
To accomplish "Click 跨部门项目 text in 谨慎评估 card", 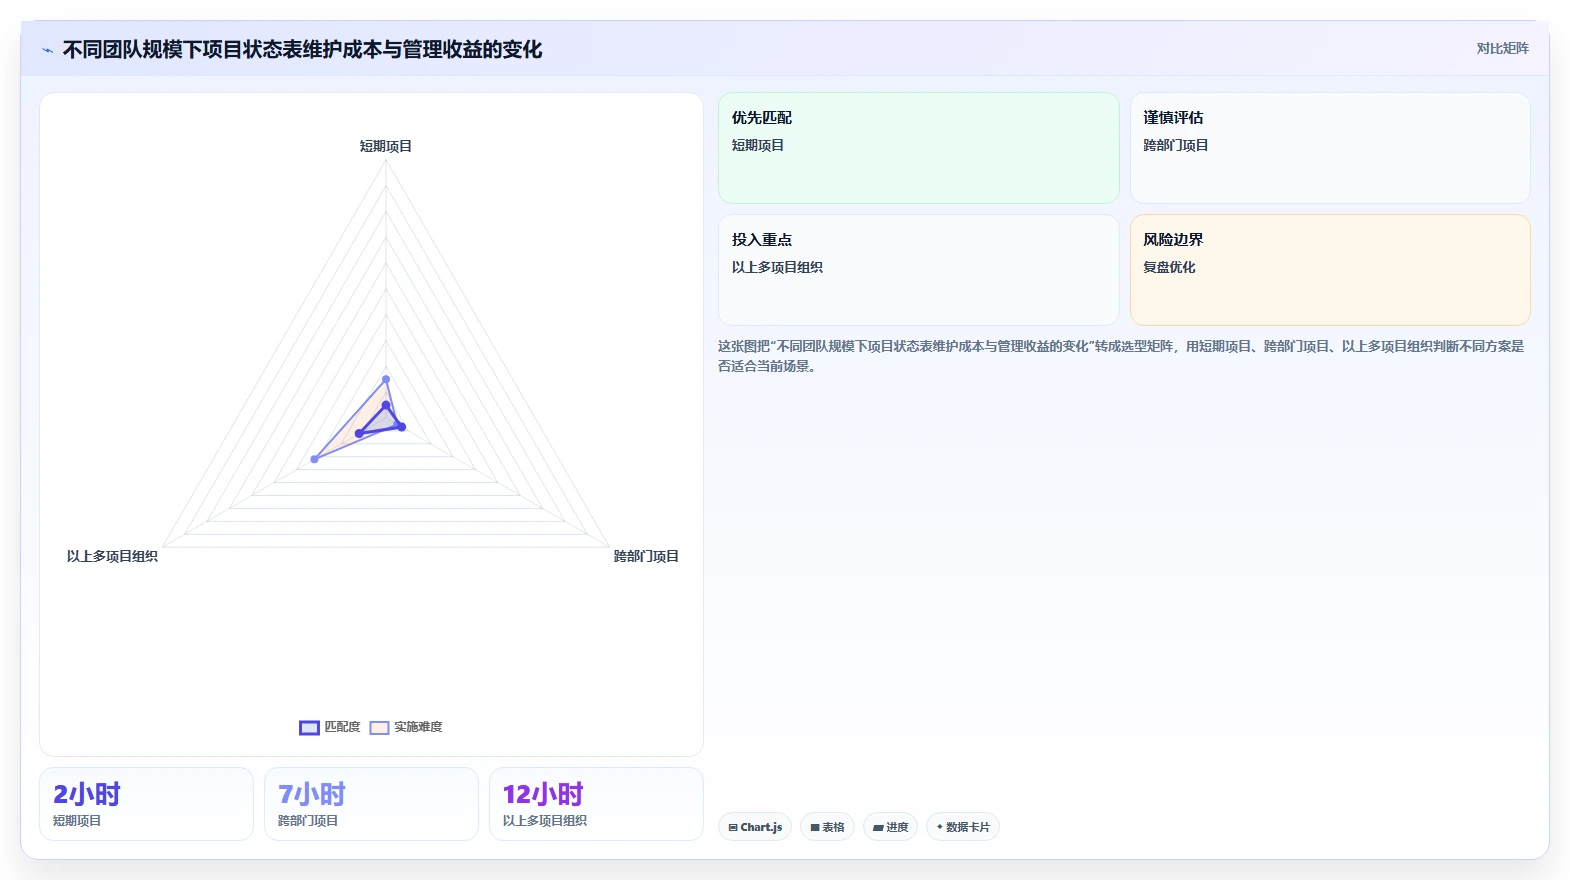I will pos(1176,145).
